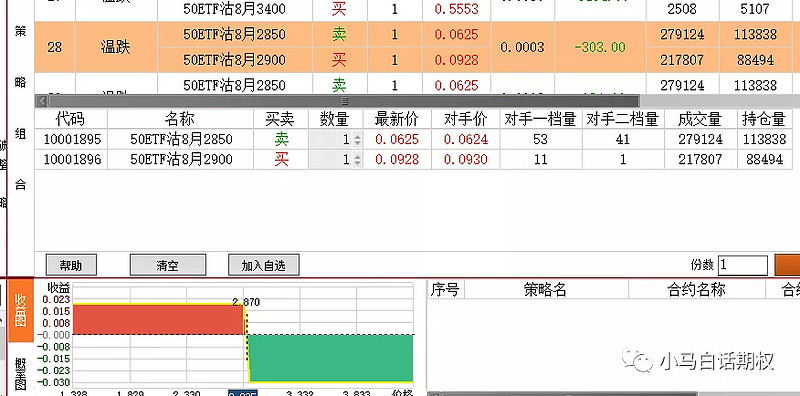Increase quantity for contract 10001895
800x396 pixels.
[357, 136]
